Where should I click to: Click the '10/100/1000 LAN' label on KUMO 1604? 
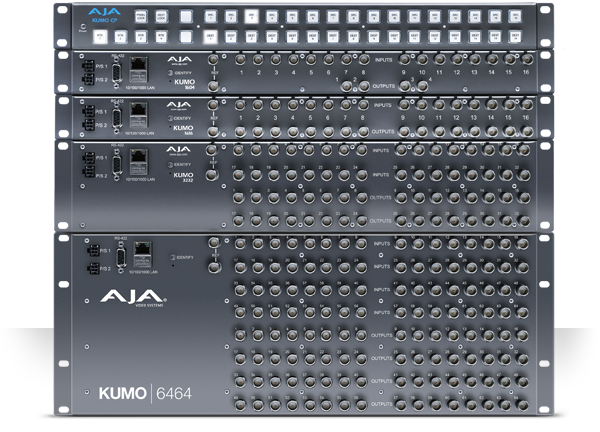tap(140, 88)
